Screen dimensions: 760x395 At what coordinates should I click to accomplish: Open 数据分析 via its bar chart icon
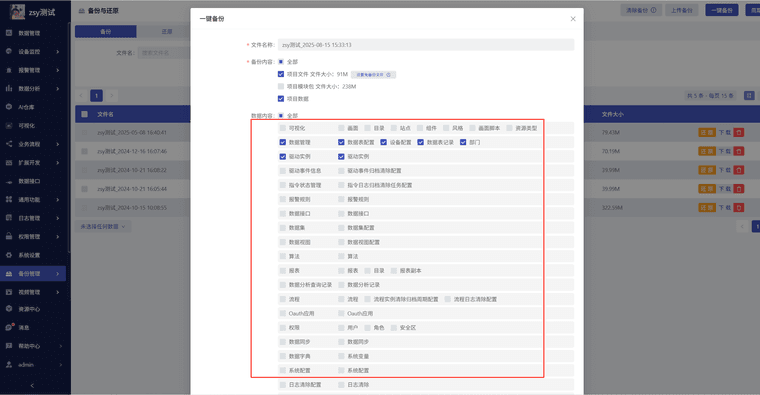(9, 88)
